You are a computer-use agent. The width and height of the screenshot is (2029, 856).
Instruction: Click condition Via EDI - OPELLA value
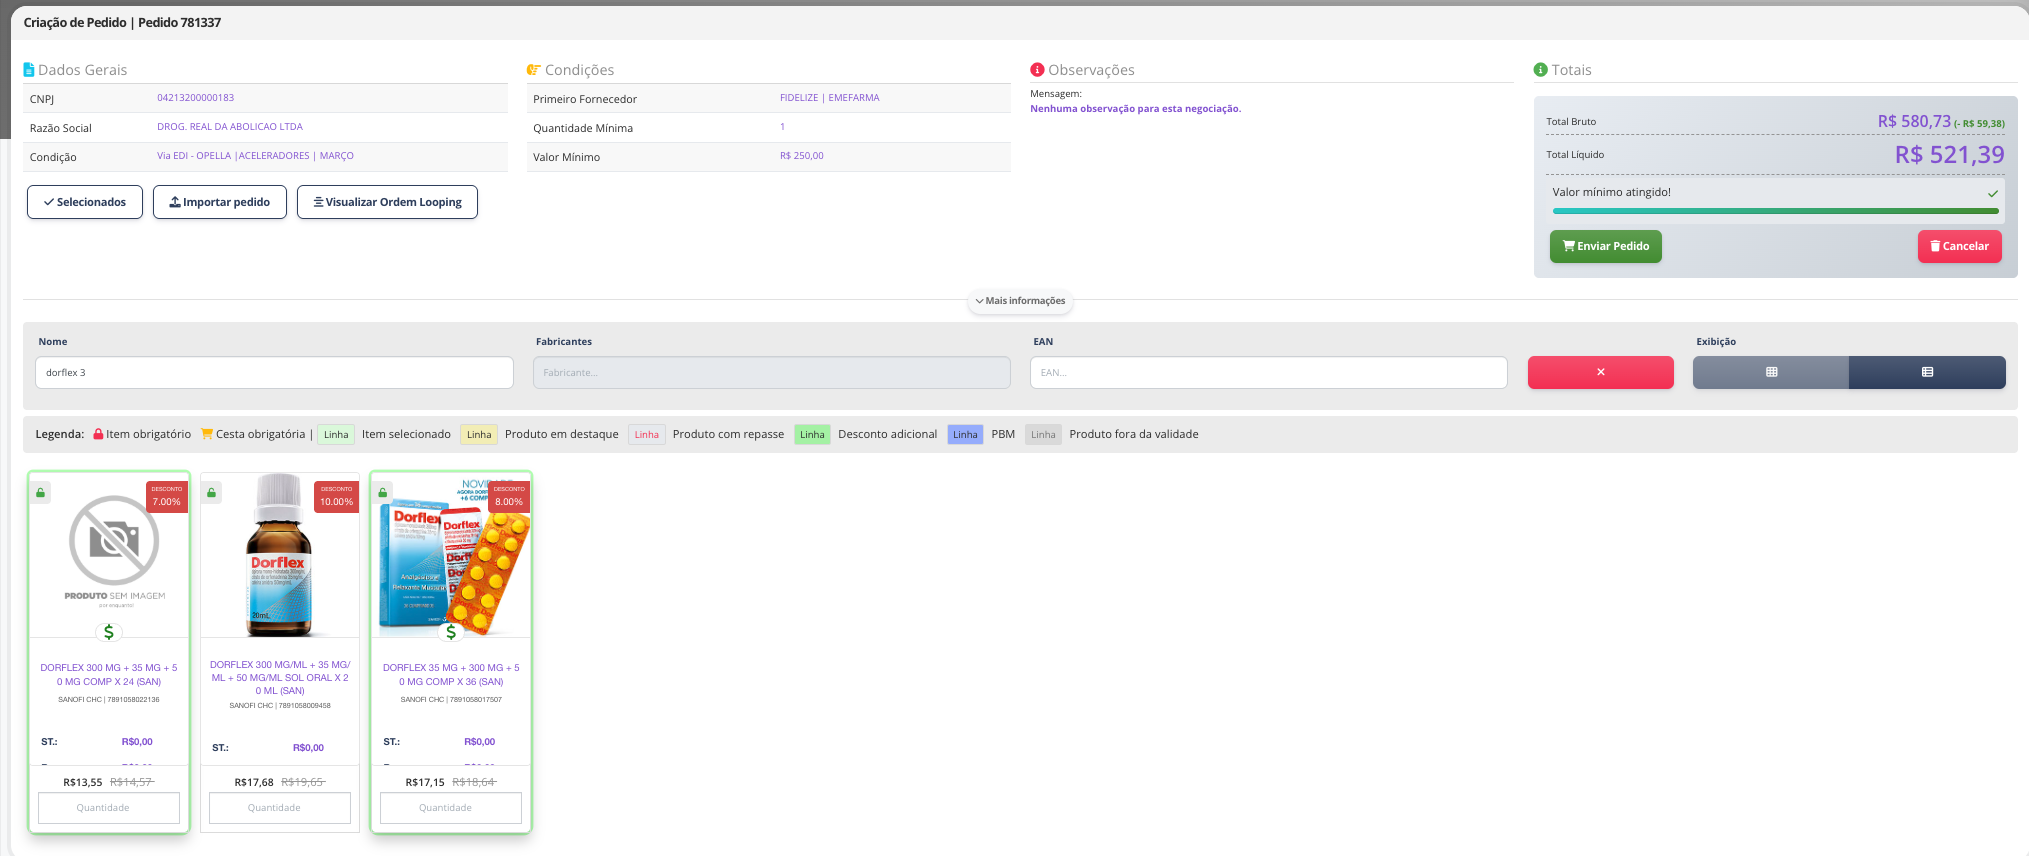255,156
